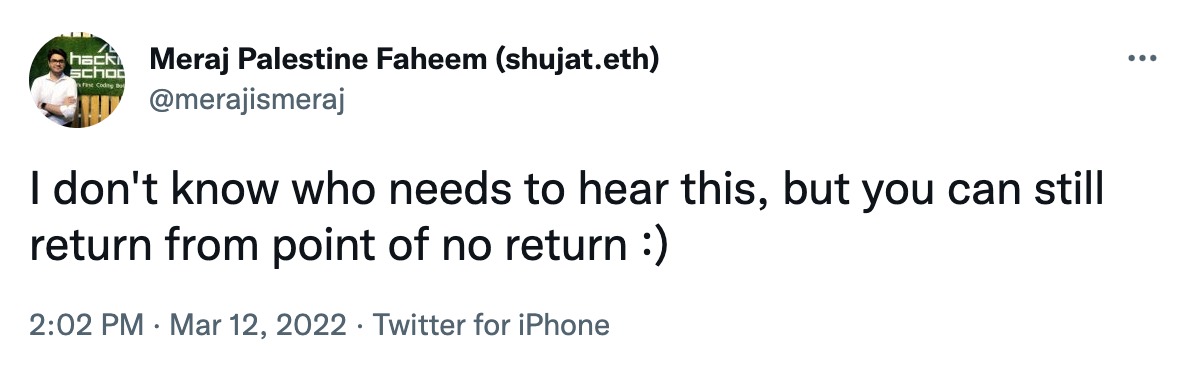Click the word 'Faheem' in the author name
This screenshot has width=1192, height=368.
click(x=440, y=59)
